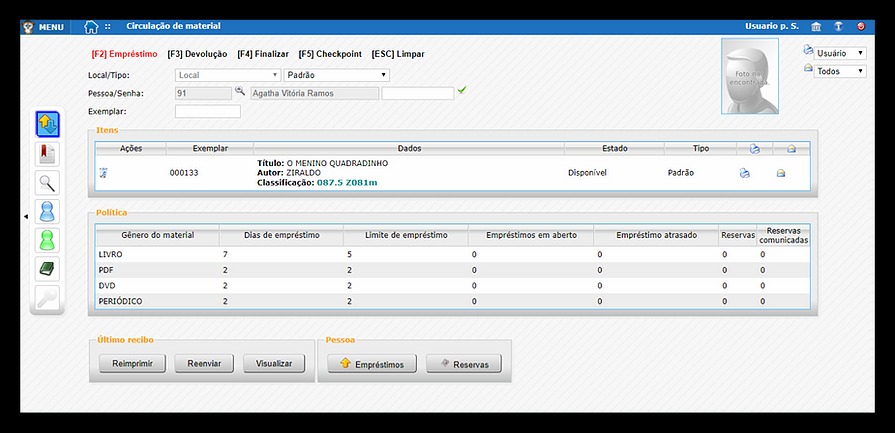Click the green person sidebar icon
895x433 pixels.
47,240
